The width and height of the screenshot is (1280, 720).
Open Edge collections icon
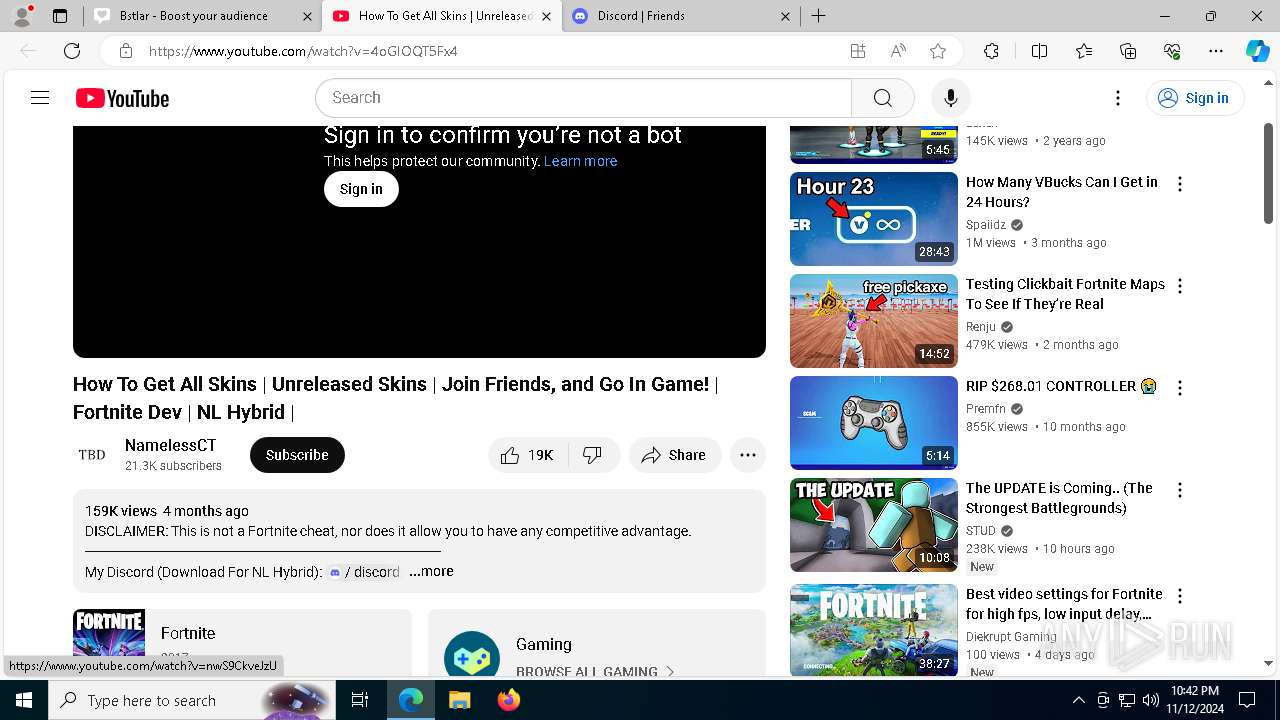(1128, 51)
